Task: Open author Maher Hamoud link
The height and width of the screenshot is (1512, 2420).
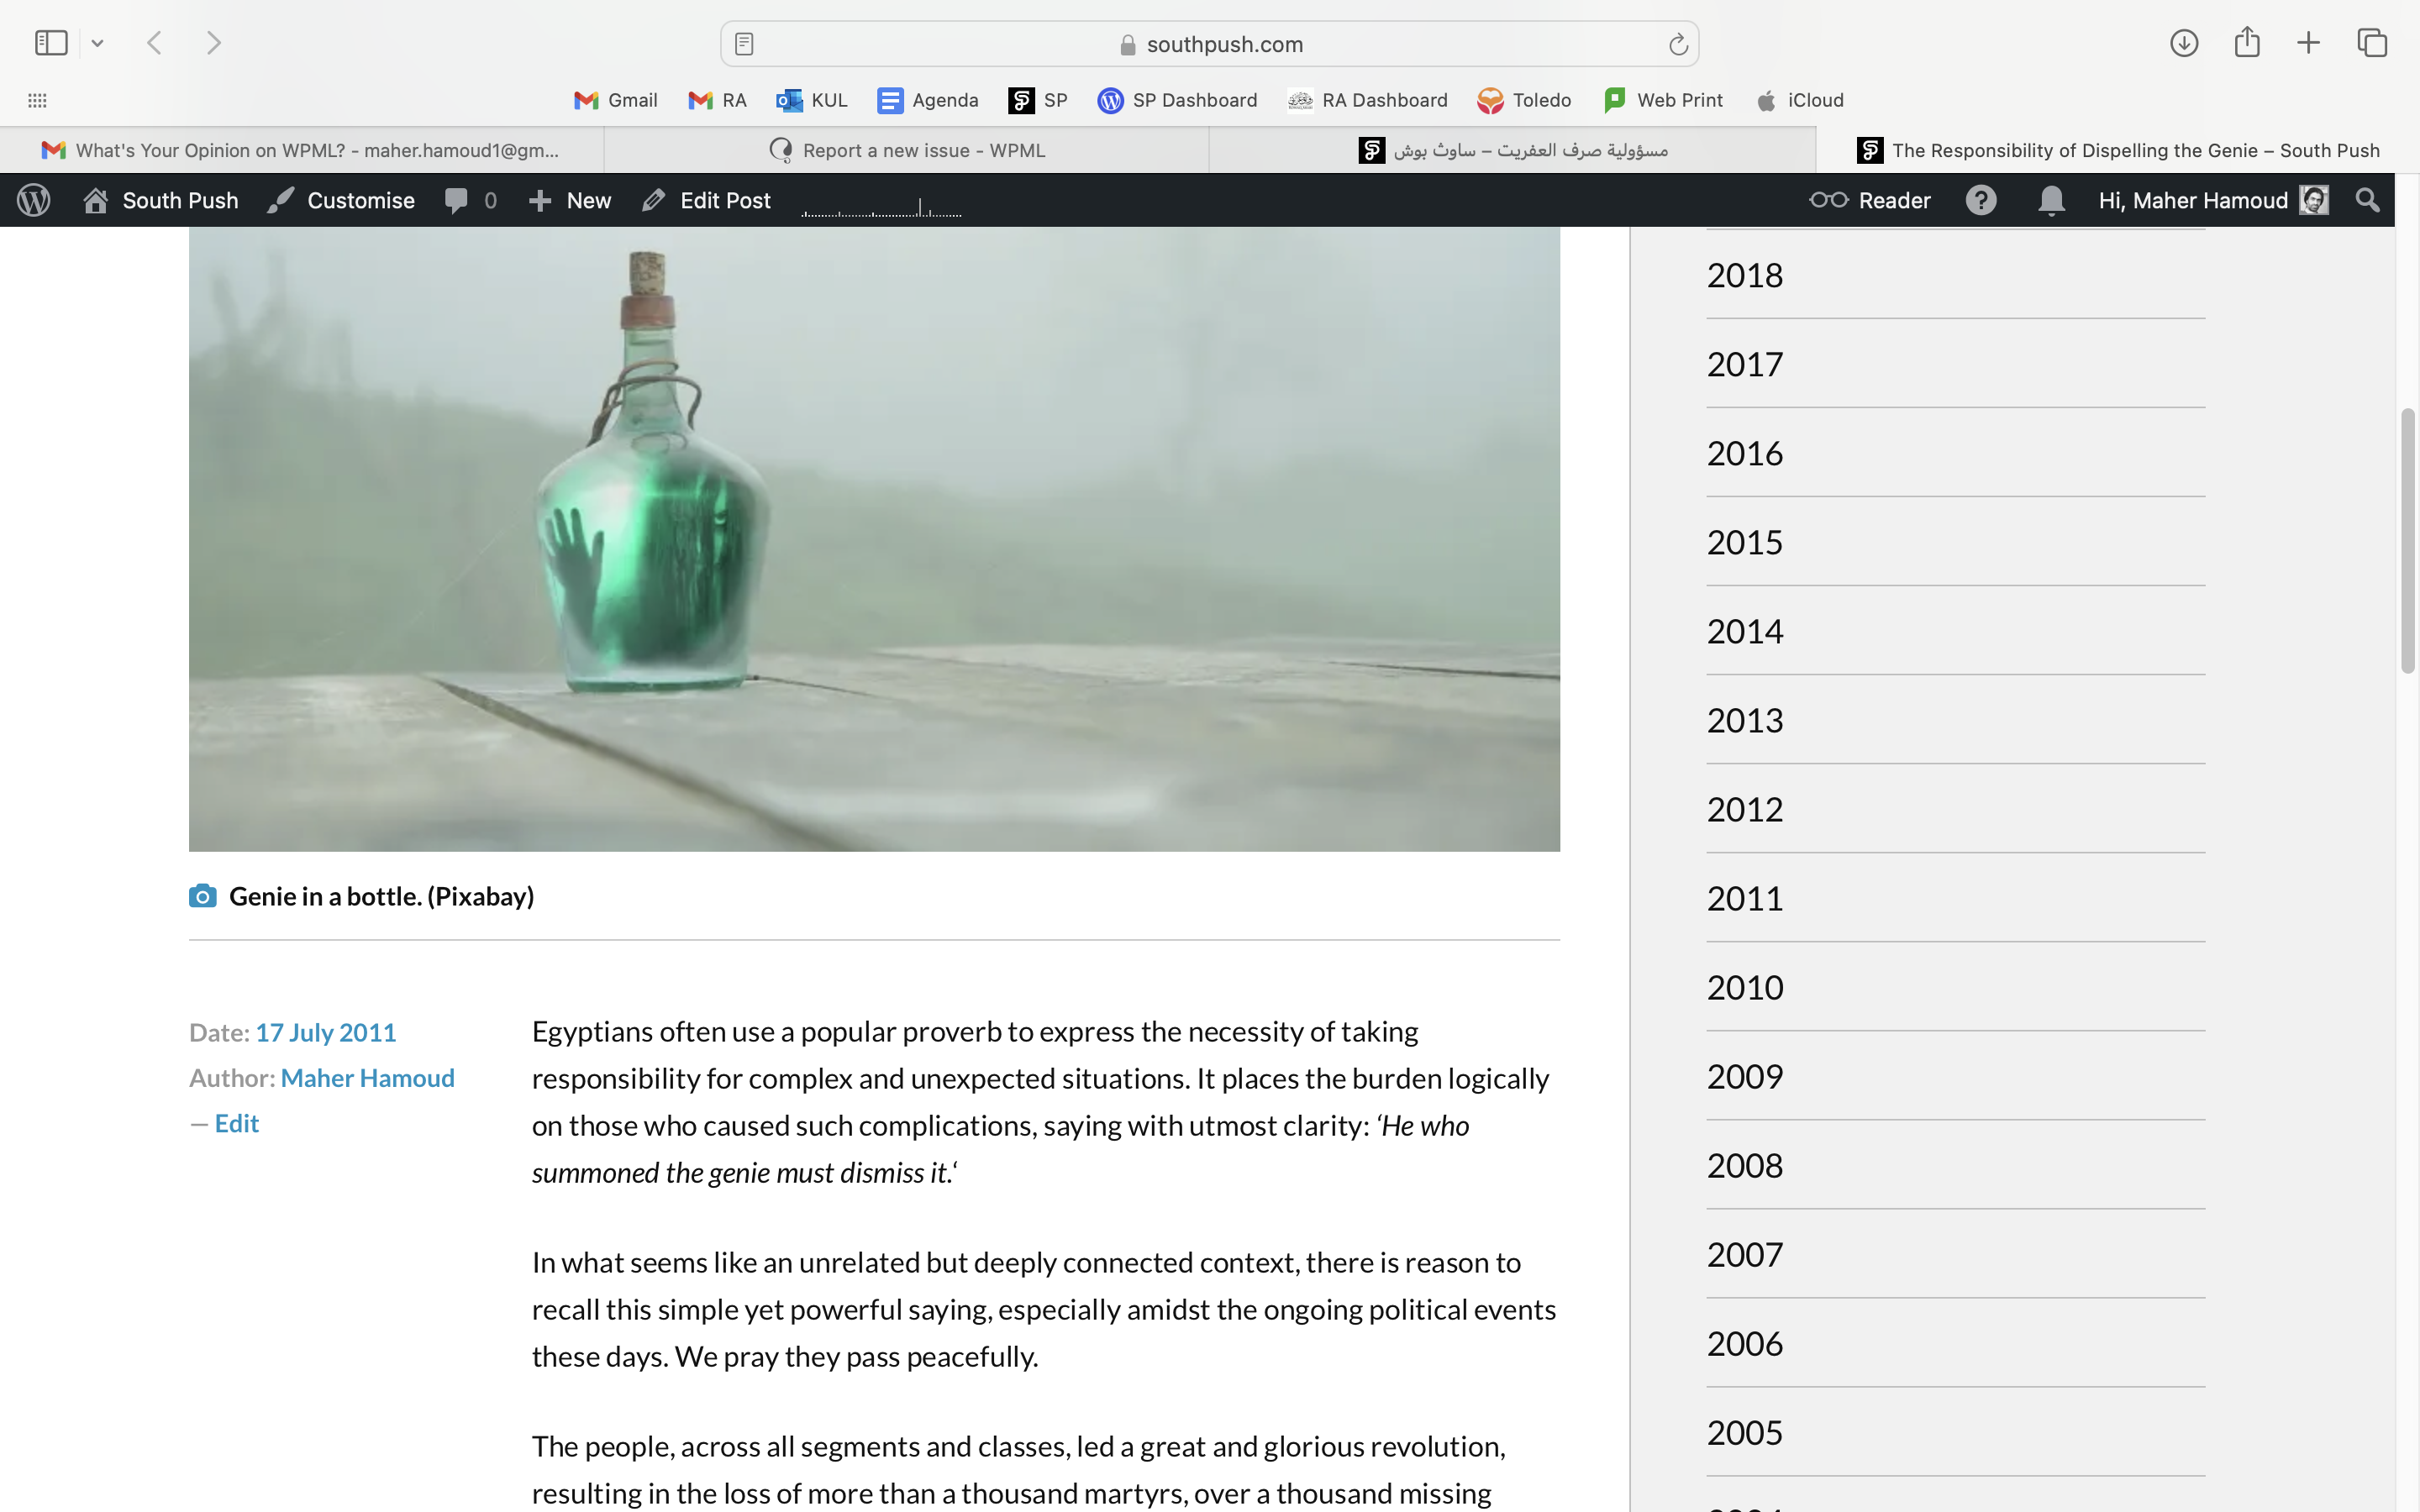Action: coord(368,1078)
